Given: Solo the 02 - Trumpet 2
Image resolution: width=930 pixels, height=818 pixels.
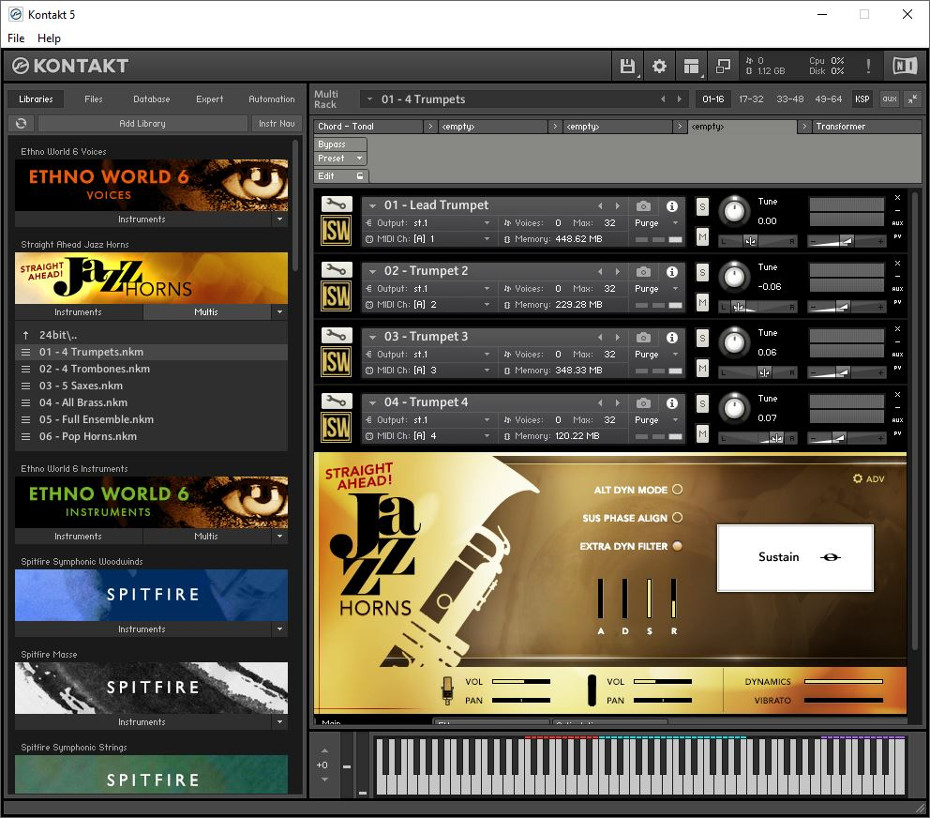Looking at the screenshot, I should click(702, 273).
